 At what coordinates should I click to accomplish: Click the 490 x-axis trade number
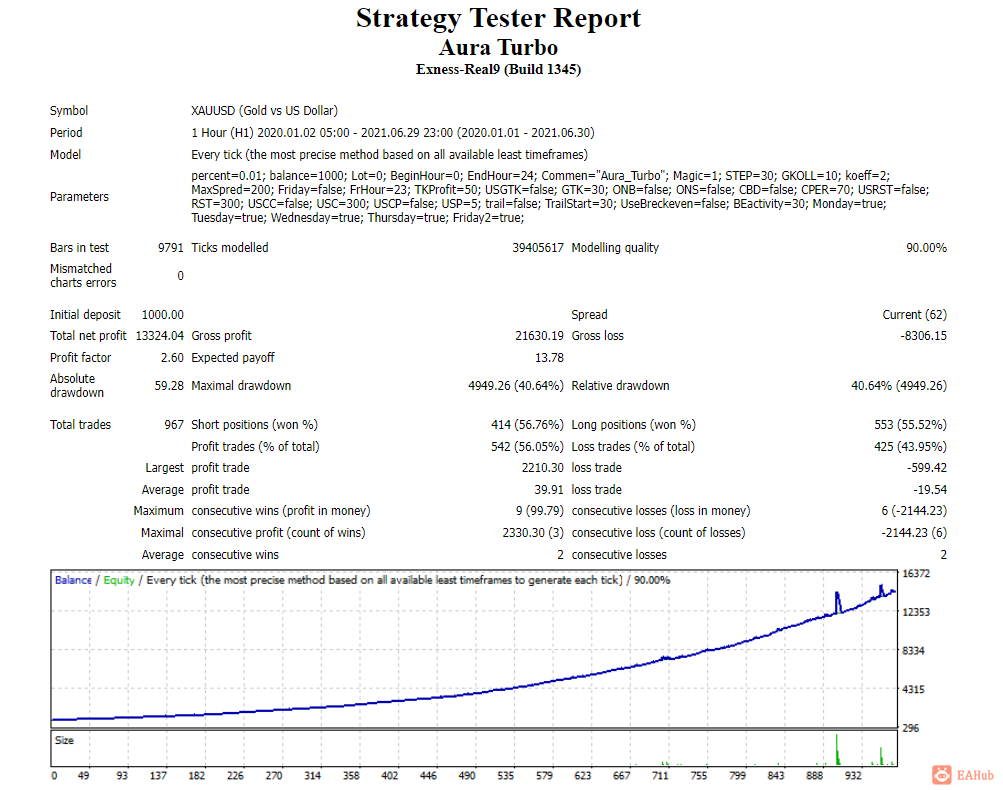[x=467, y=775]
